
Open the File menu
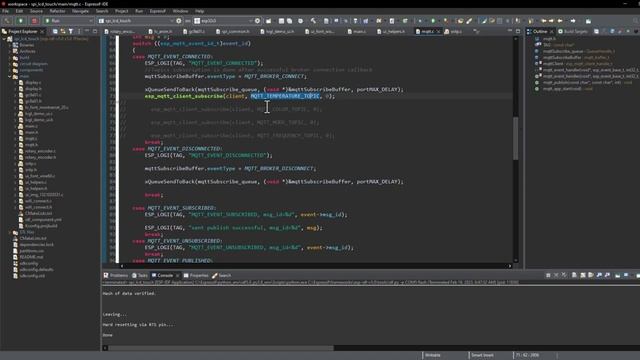(x=5, y=11)
